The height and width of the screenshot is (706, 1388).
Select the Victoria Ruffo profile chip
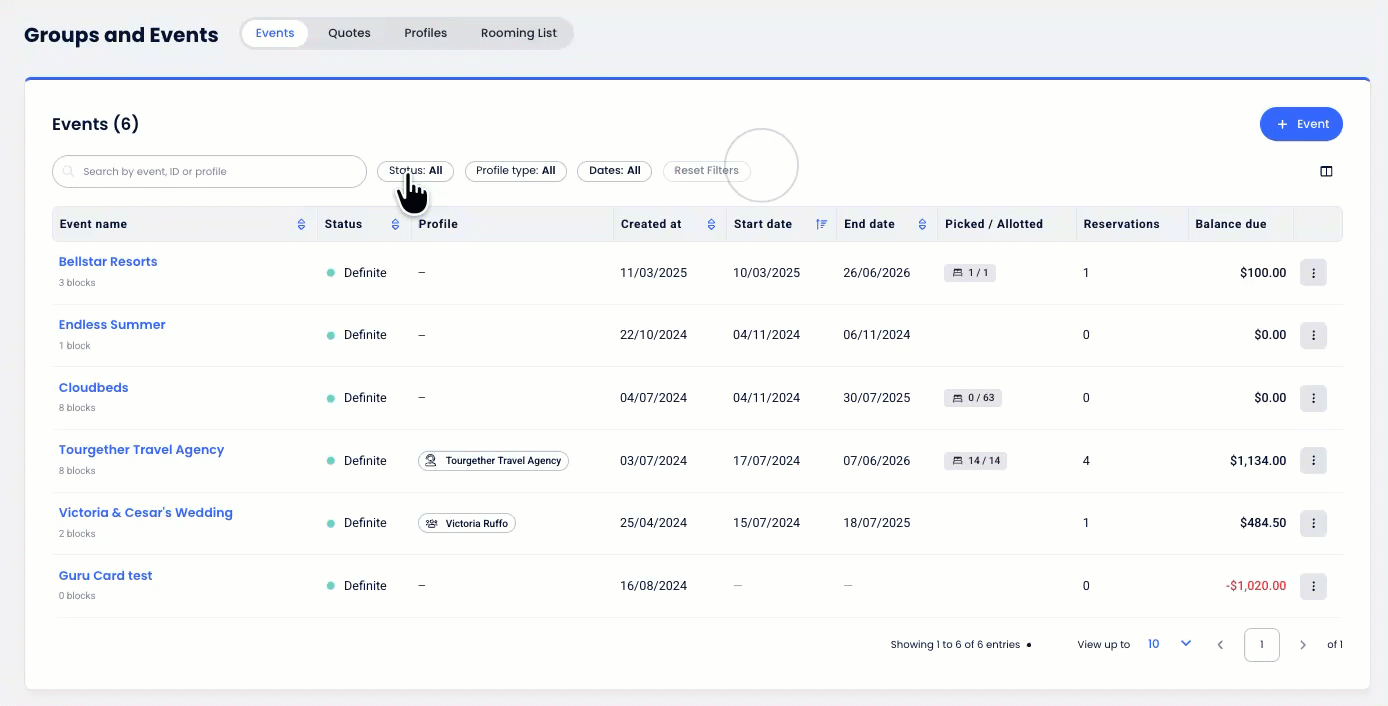tap(467, 523)
